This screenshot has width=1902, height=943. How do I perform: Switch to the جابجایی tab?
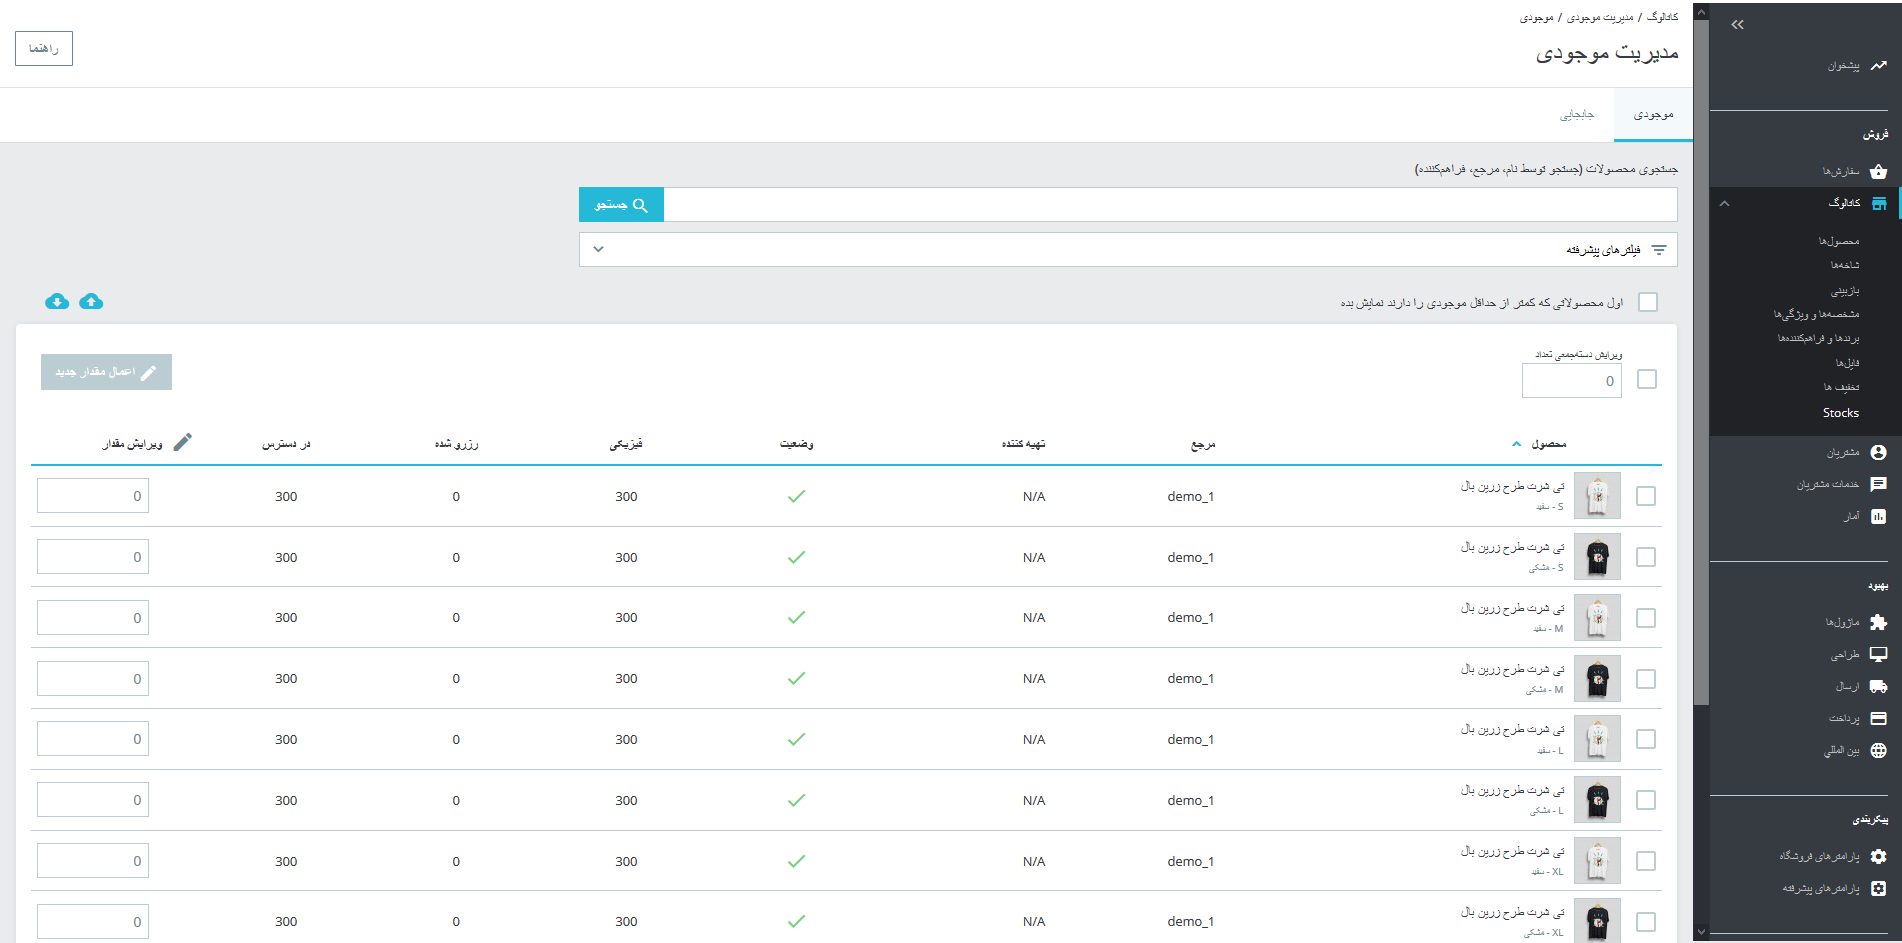click(1577, 115)
